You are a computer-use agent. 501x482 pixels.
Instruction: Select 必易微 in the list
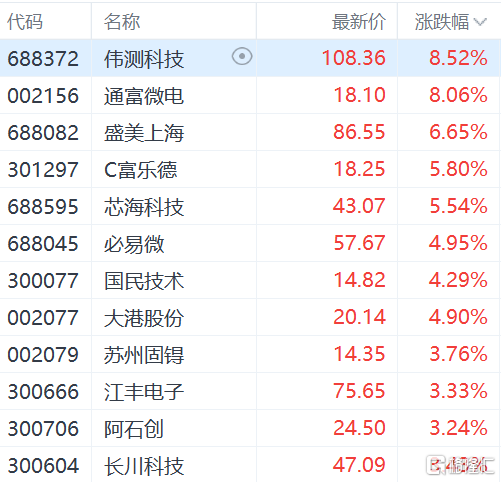pyautogui.click(x=134, y=244)
